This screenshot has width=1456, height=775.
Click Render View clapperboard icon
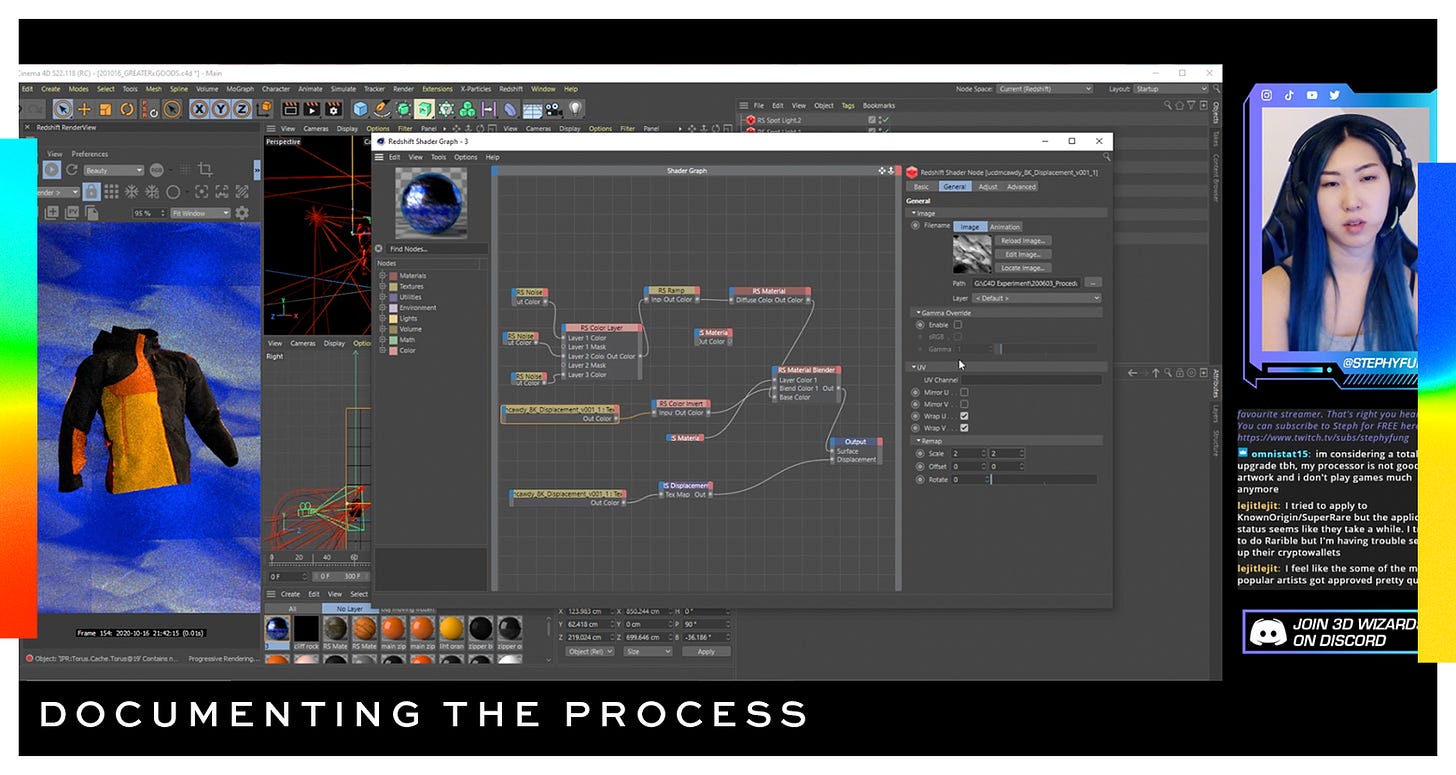[290, 109]
